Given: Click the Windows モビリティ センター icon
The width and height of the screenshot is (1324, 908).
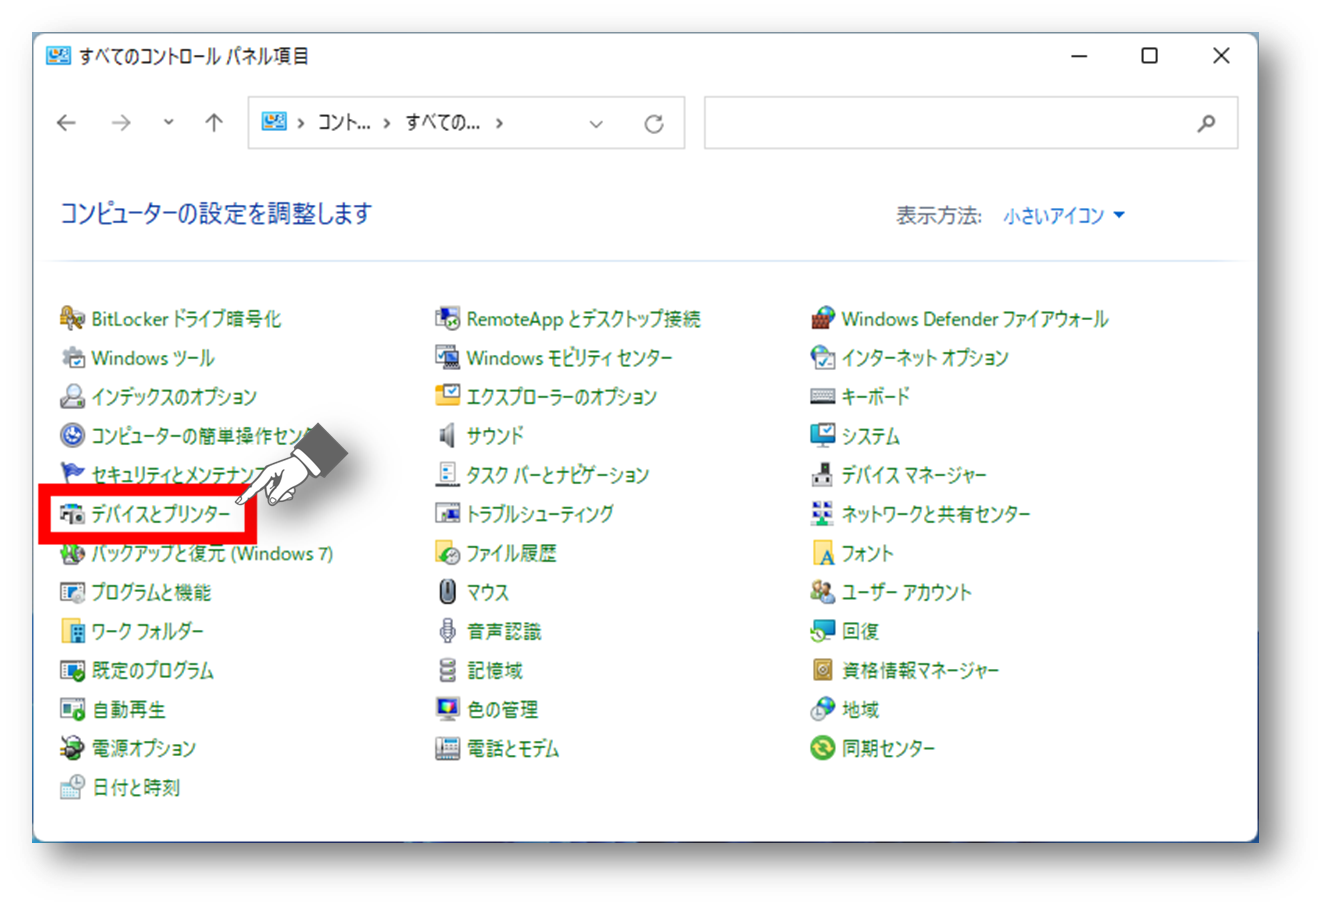Looking at the screenshot, I should tap(447, 358).
